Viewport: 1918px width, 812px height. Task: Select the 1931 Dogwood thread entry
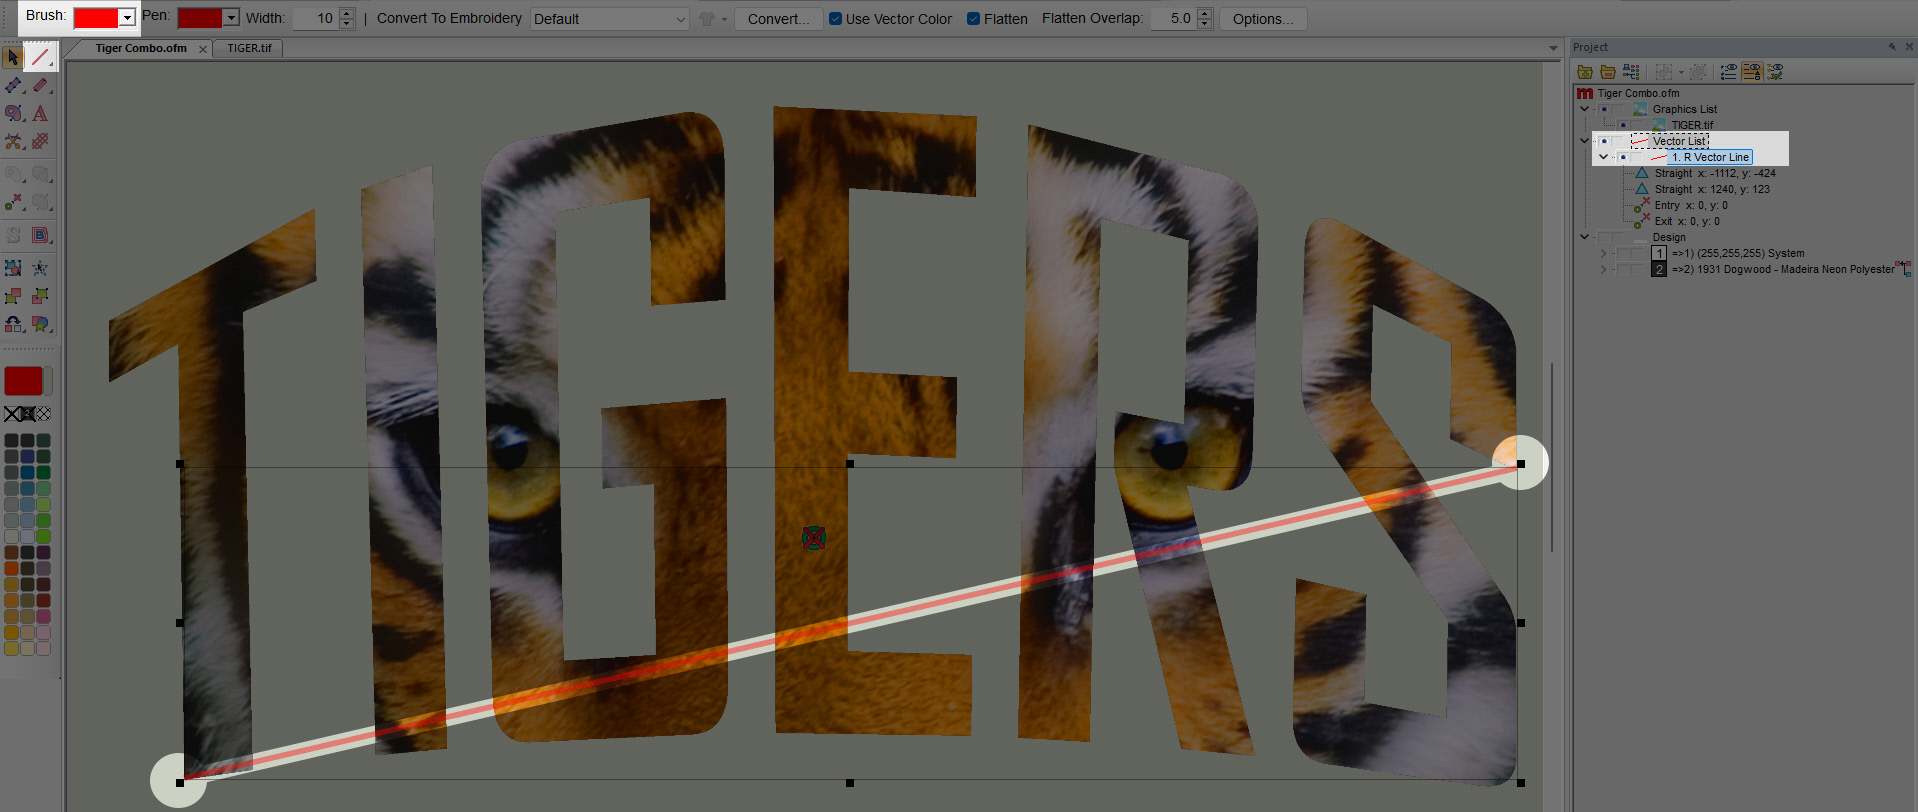pyautogui.click(x=1782, y=269)
